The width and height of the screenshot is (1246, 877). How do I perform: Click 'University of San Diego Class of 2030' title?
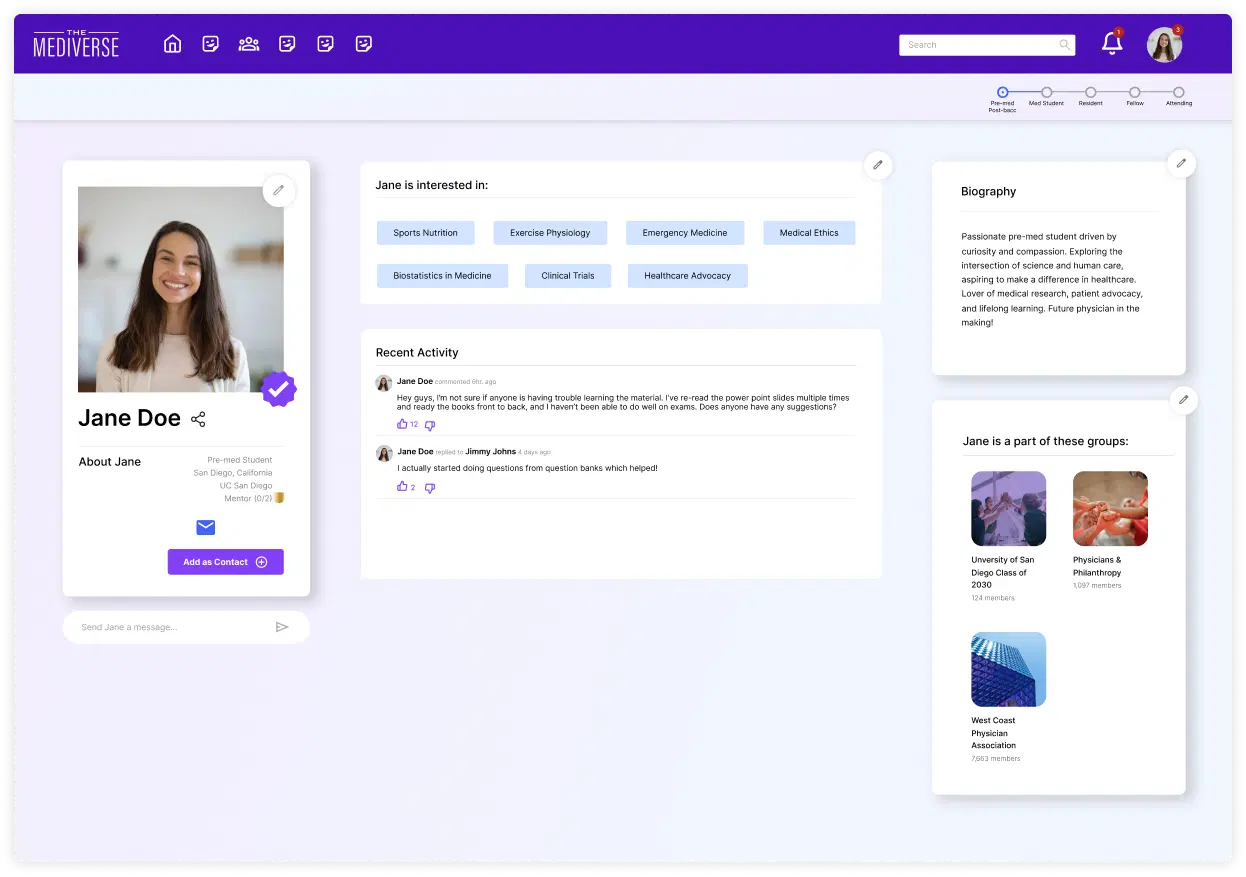(1003, 572)
